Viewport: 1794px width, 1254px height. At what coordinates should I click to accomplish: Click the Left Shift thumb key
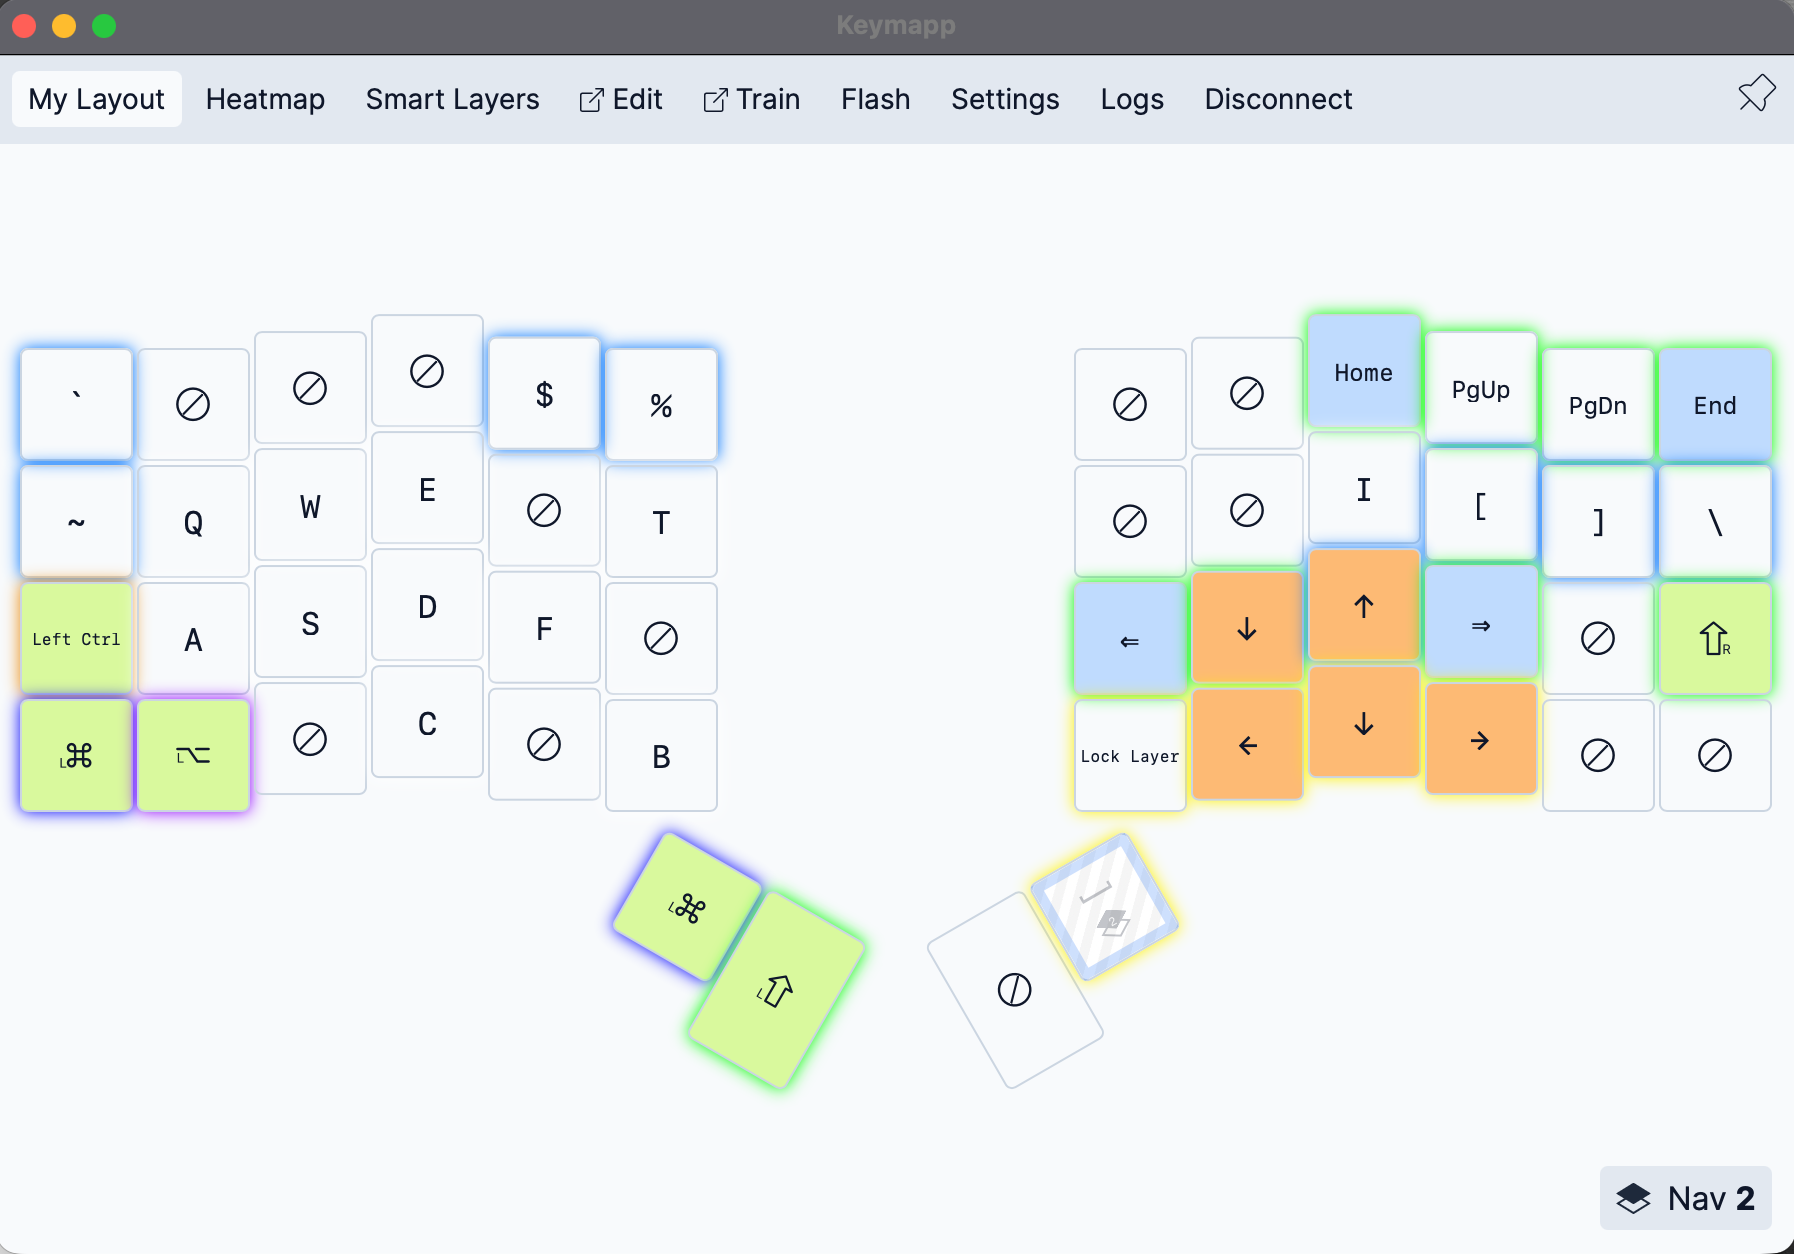tap(776, 990)
